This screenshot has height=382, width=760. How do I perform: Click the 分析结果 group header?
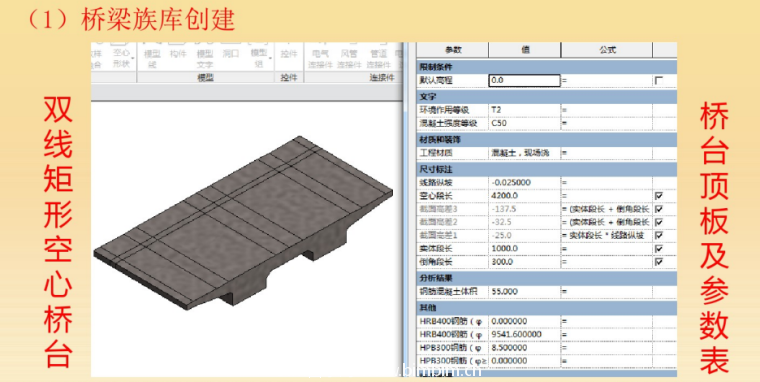(x=547, y=278)
